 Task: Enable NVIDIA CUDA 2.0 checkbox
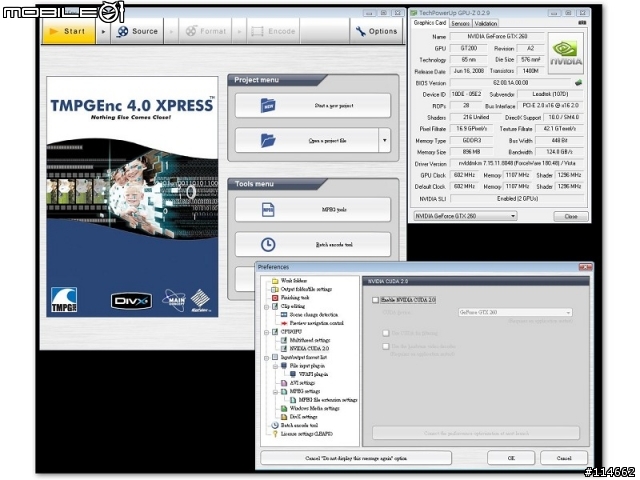375,300
